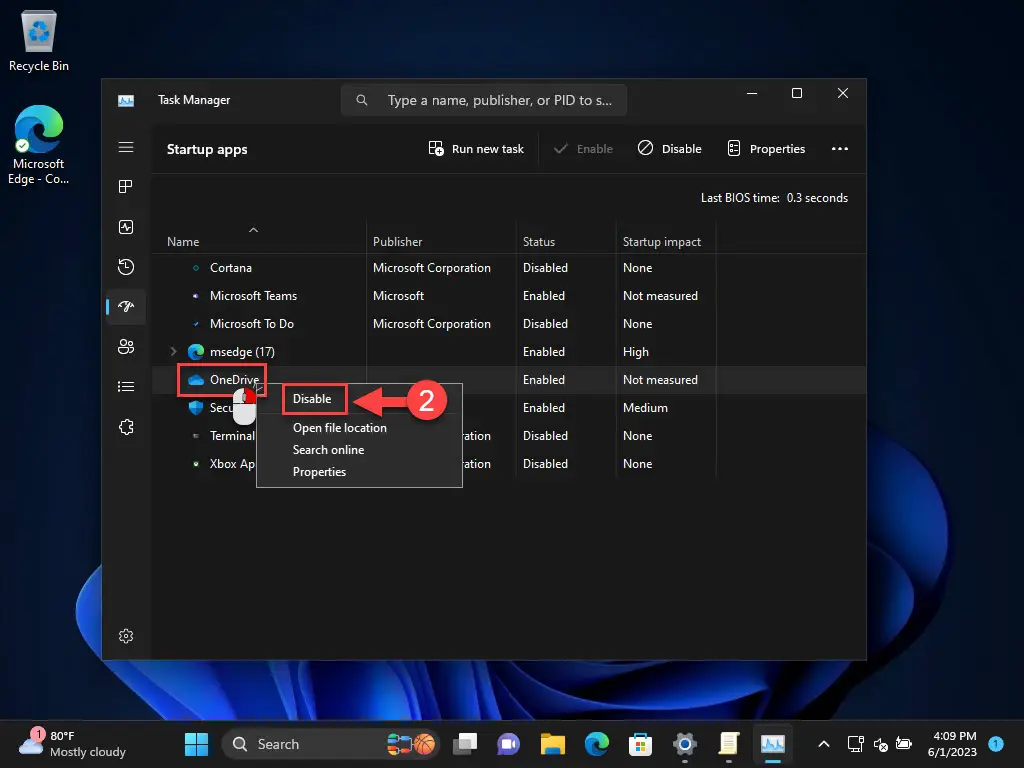Viewport: 1024px width, 768px height.
Task: Click the Run new task button label
Action: (488, 149)
